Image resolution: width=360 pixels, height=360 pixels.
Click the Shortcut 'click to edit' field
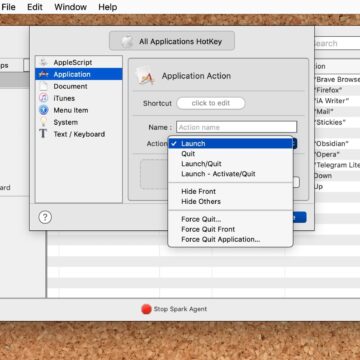point(211,103)
